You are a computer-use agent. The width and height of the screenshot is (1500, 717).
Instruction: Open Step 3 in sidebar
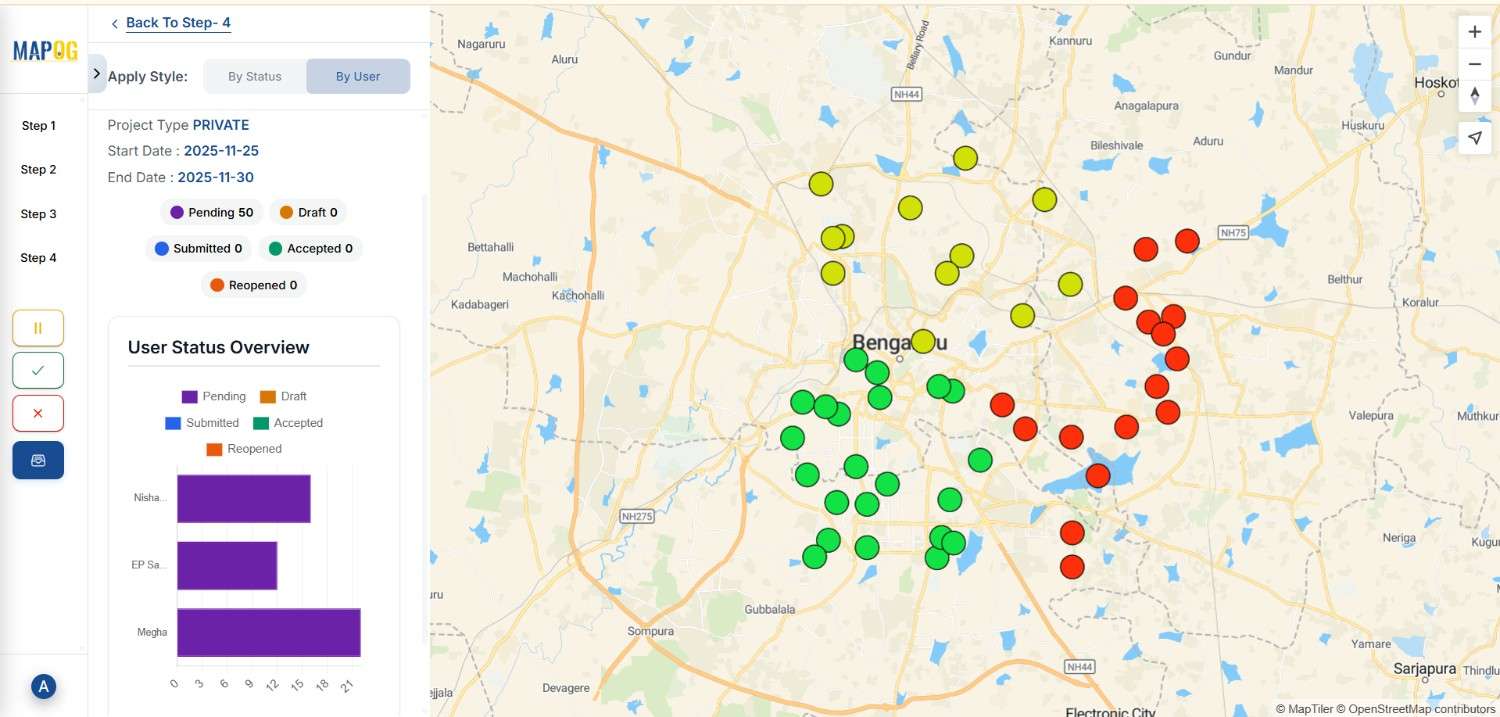(x=39, y=214)
